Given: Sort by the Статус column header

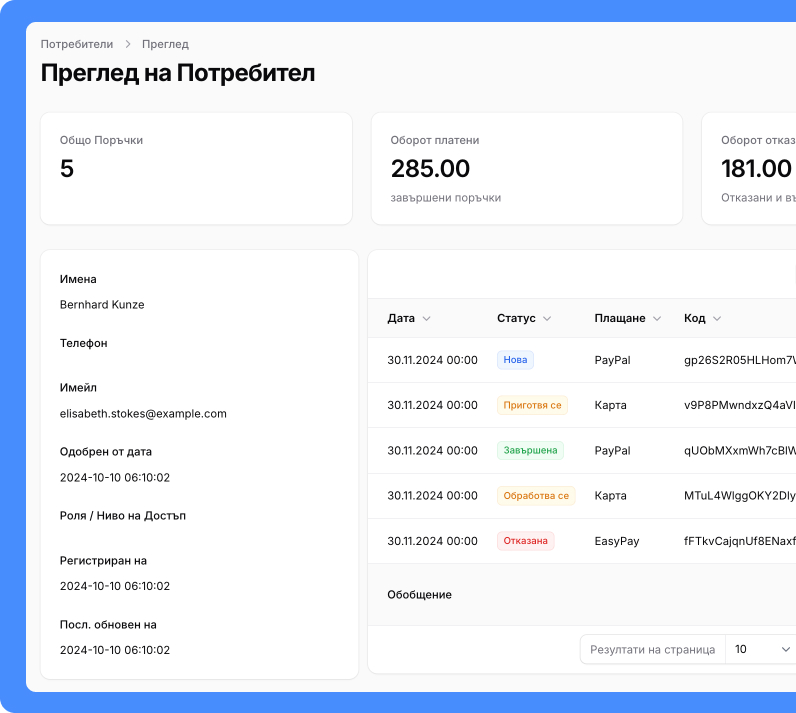Looking at the screenshot, I should click(x=523, y=318).
